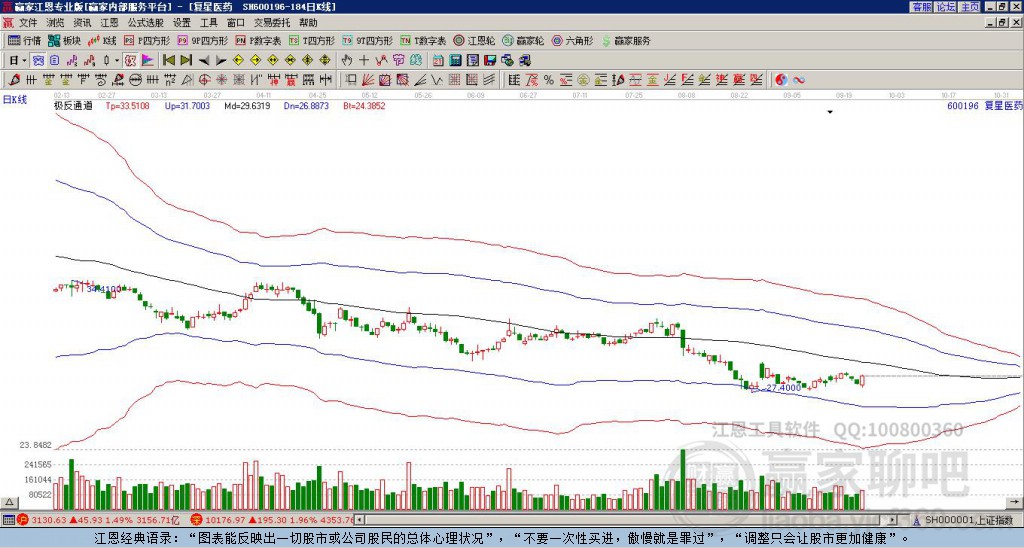This screenshot has height=548, width=1024.
Task: Click the gold coin 金 icon
Action: click(x=583, y=80)
